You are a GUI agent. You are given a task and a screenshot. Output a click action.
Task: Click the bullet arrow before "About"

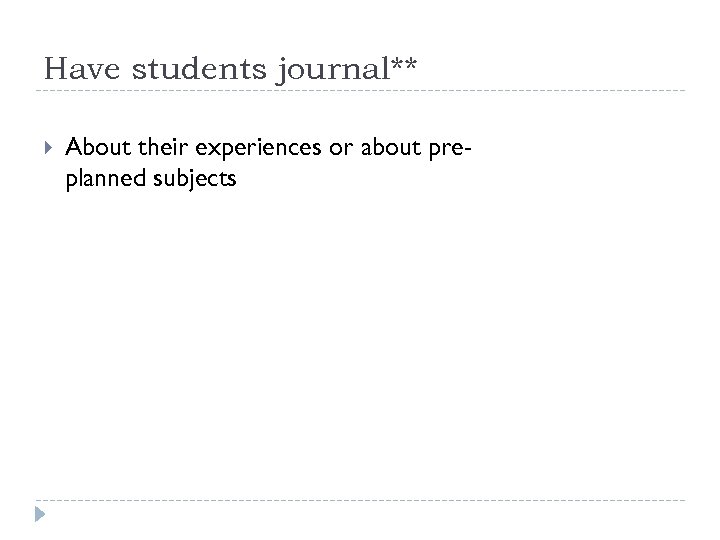coord(40,149)
